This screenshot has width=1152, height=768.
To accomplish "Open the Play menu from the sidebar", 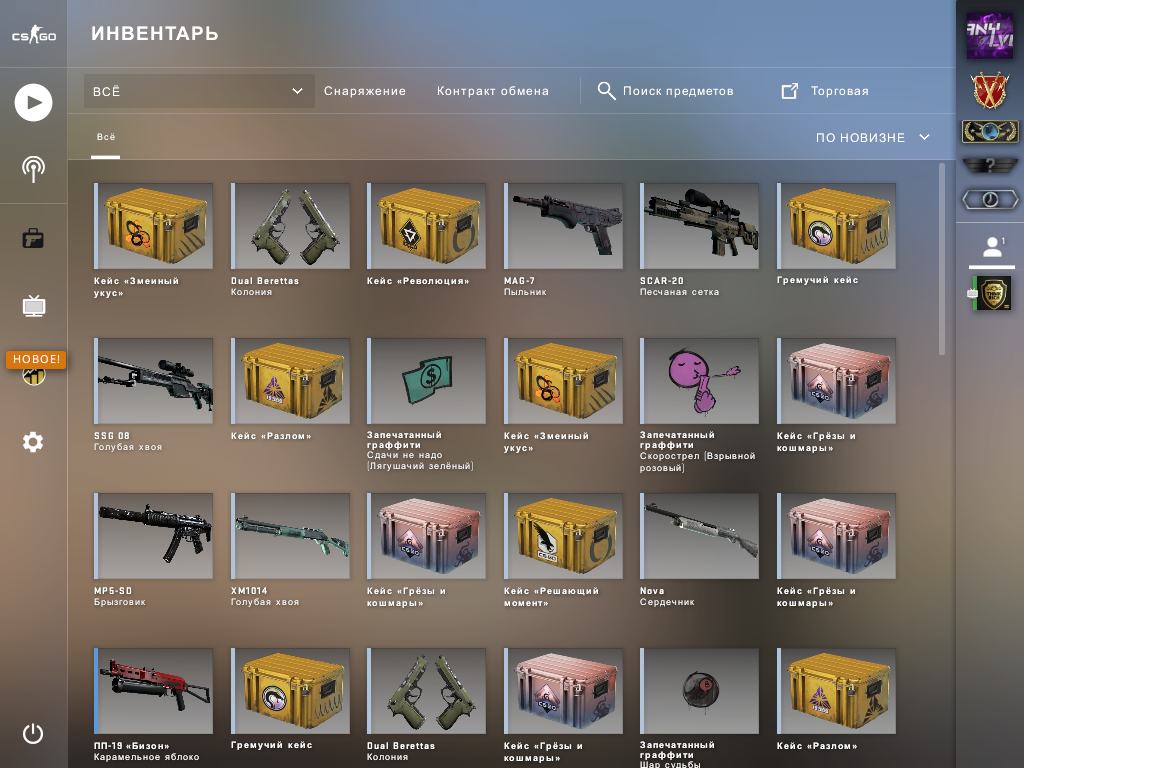I will tap(34, 102).
